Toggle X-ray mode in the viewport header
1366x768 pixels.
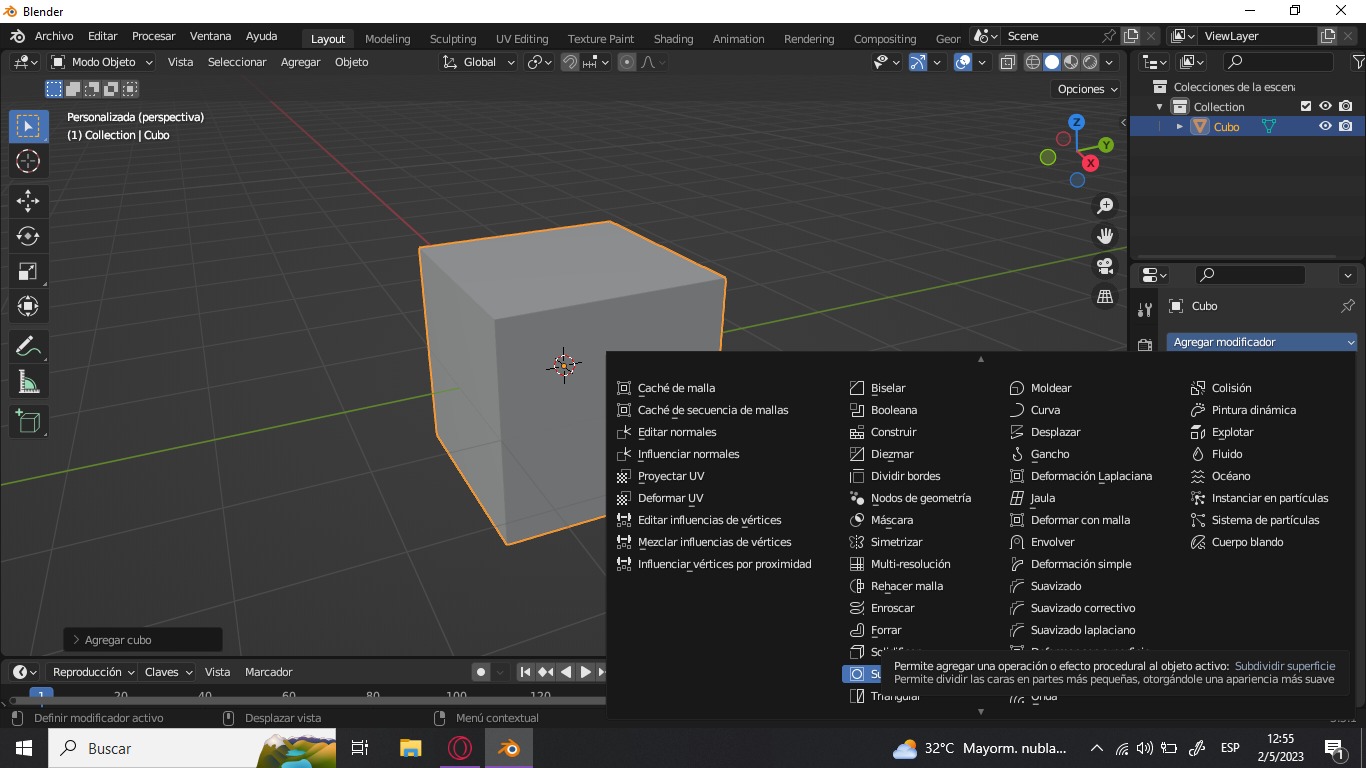1007,62
